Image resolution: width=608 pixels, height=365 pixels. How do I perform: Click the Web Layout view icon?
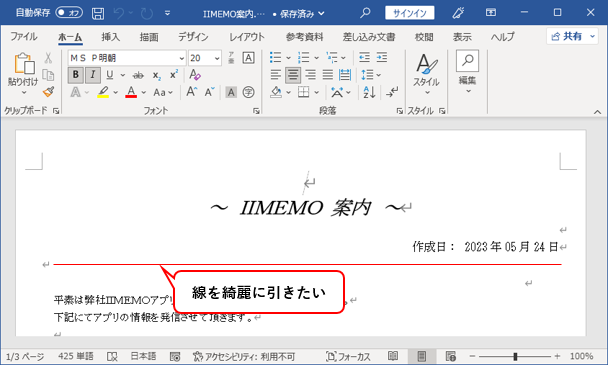pos(451,356)
